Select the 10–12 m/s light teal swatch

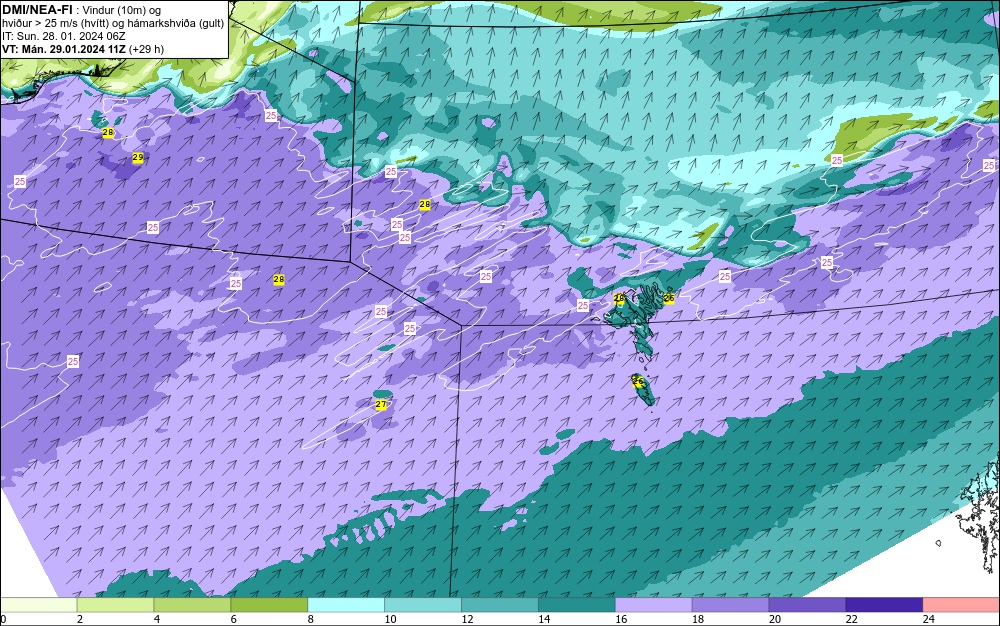(423, 605)
